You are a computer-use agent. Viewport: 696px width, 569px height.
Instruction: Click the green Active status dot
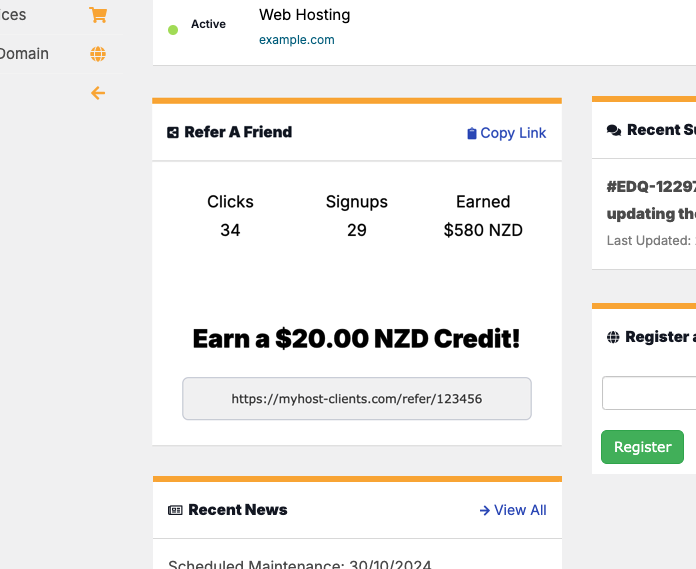pos(173,30)
